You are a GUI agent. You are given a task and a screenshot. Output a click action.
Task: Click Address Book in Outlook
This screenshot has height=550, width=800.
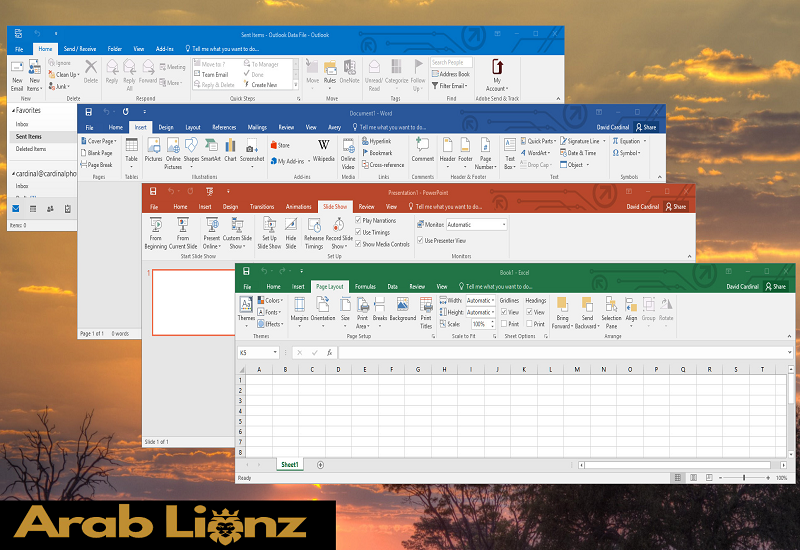(451, 74)
